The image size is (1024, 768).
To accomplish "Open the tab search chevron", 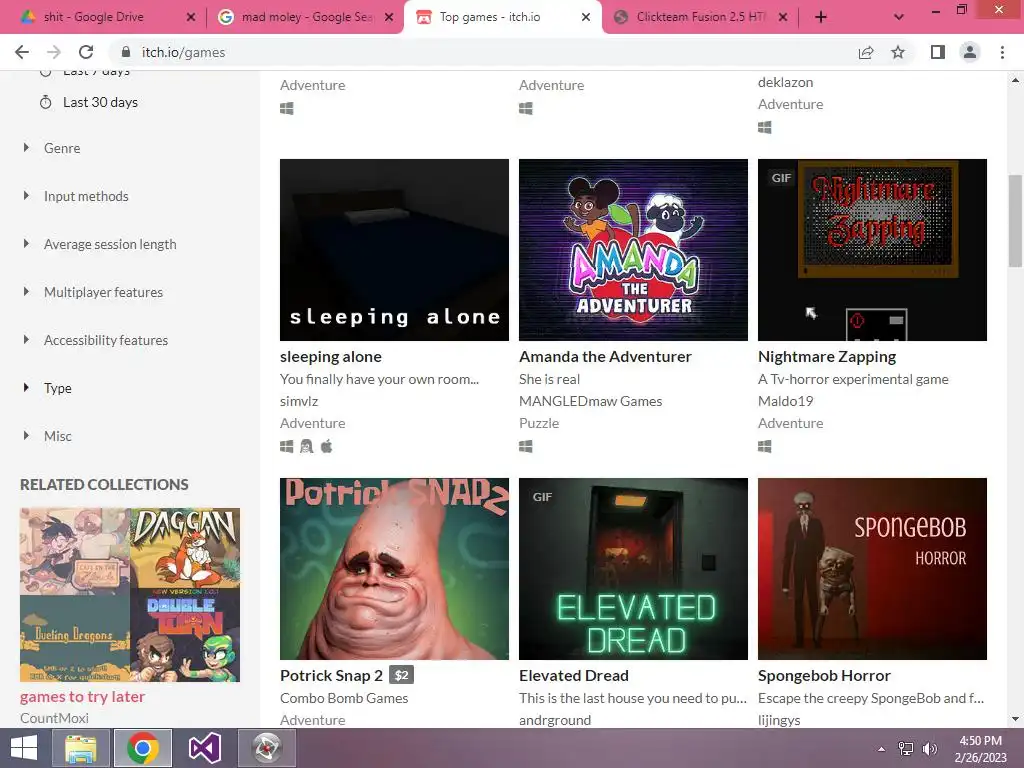I will [899, 18].
